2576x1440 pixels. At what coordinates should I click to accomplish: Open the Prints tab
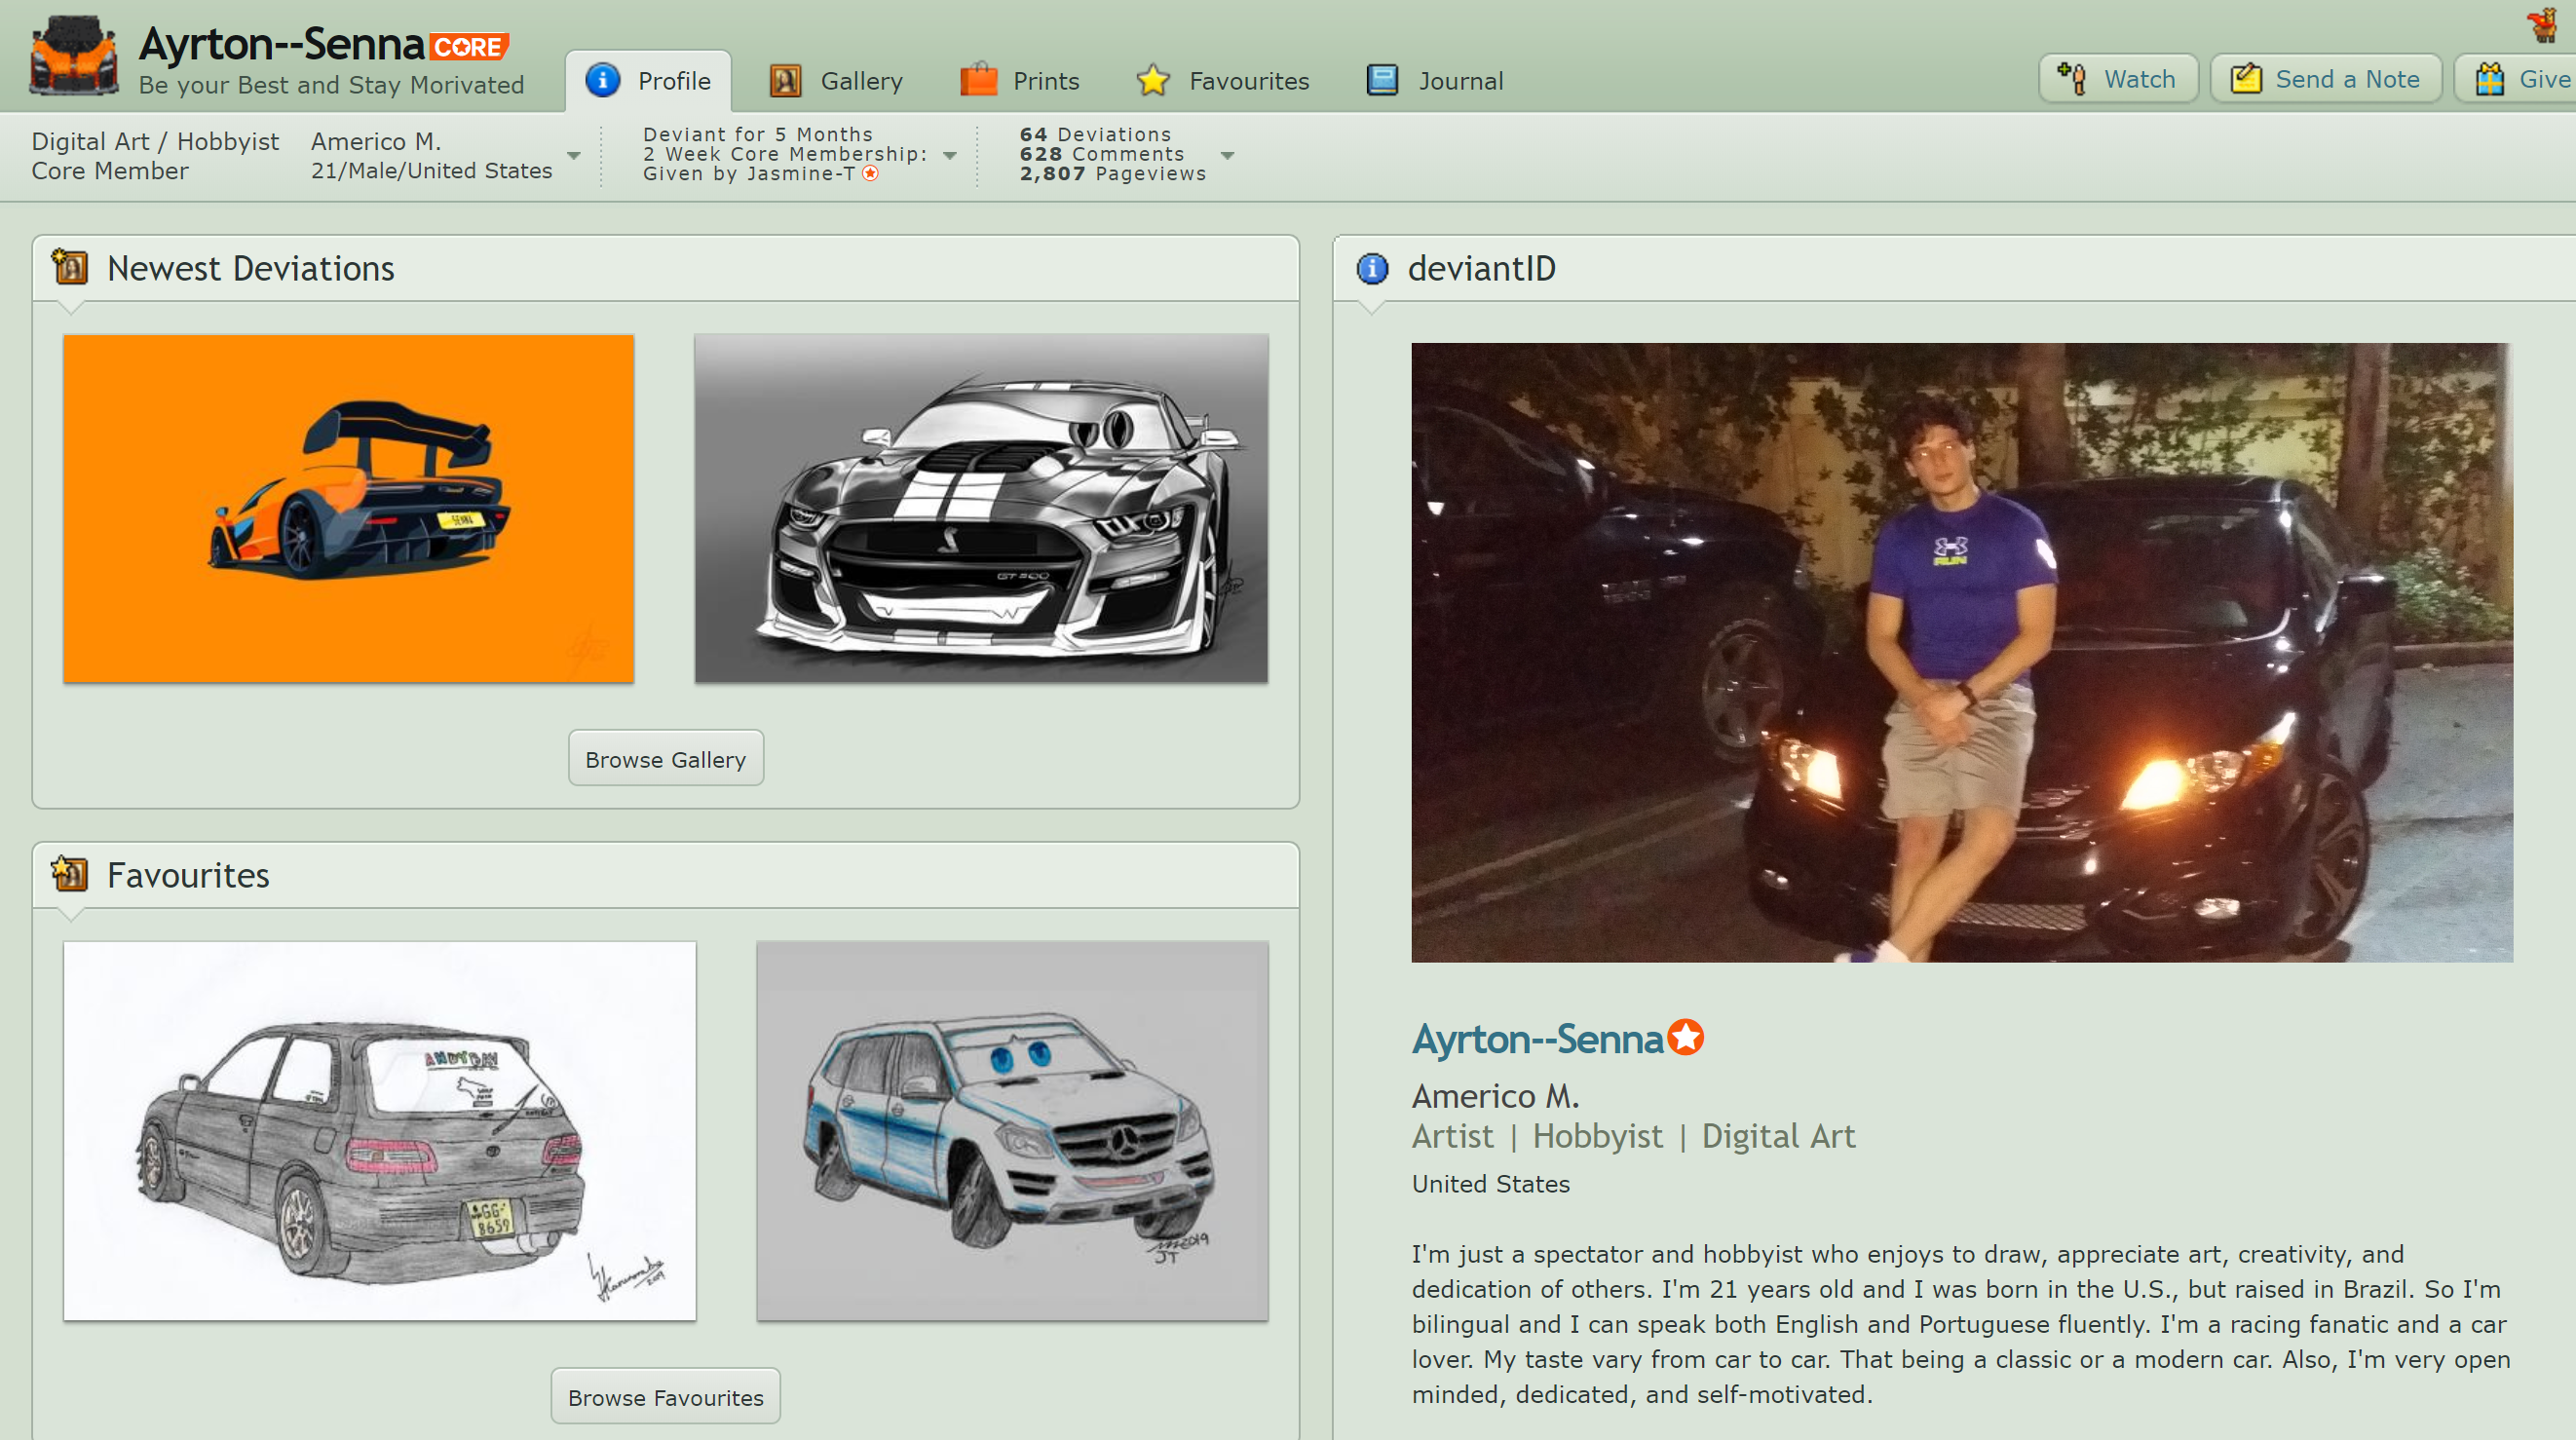pyautogui.click(x=1020, y=81)
